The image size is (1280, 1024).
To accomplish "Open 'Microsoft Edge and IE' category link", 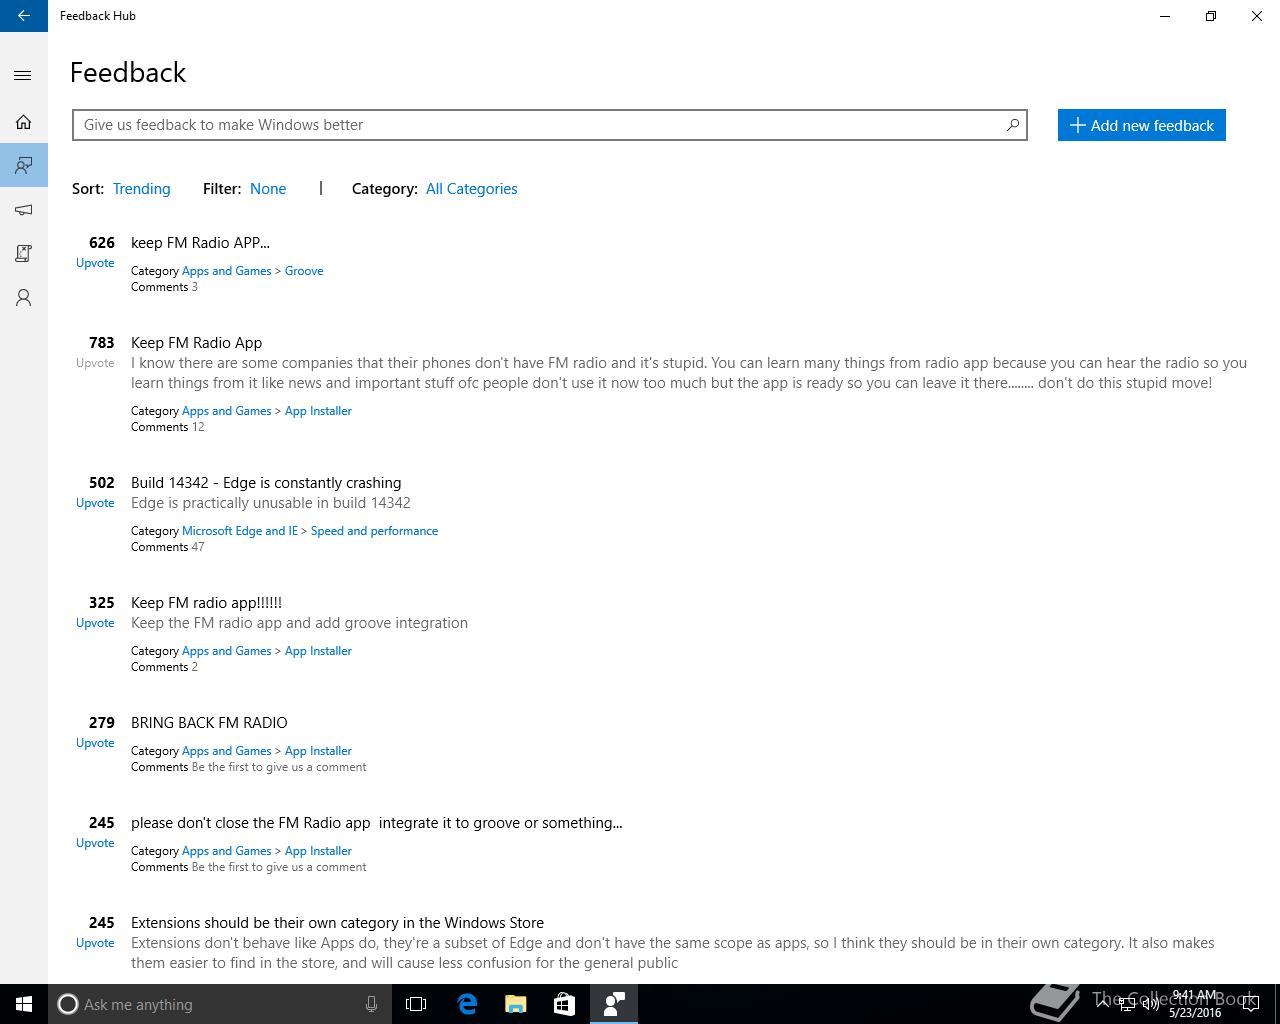I will [240, 531].
